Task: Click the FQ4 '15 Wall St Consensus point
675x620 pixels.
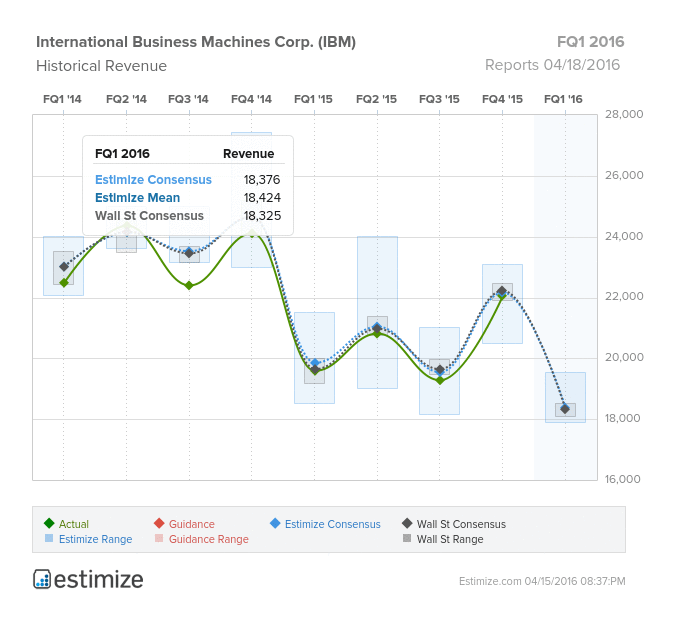Action: click(x=502, y=291)
